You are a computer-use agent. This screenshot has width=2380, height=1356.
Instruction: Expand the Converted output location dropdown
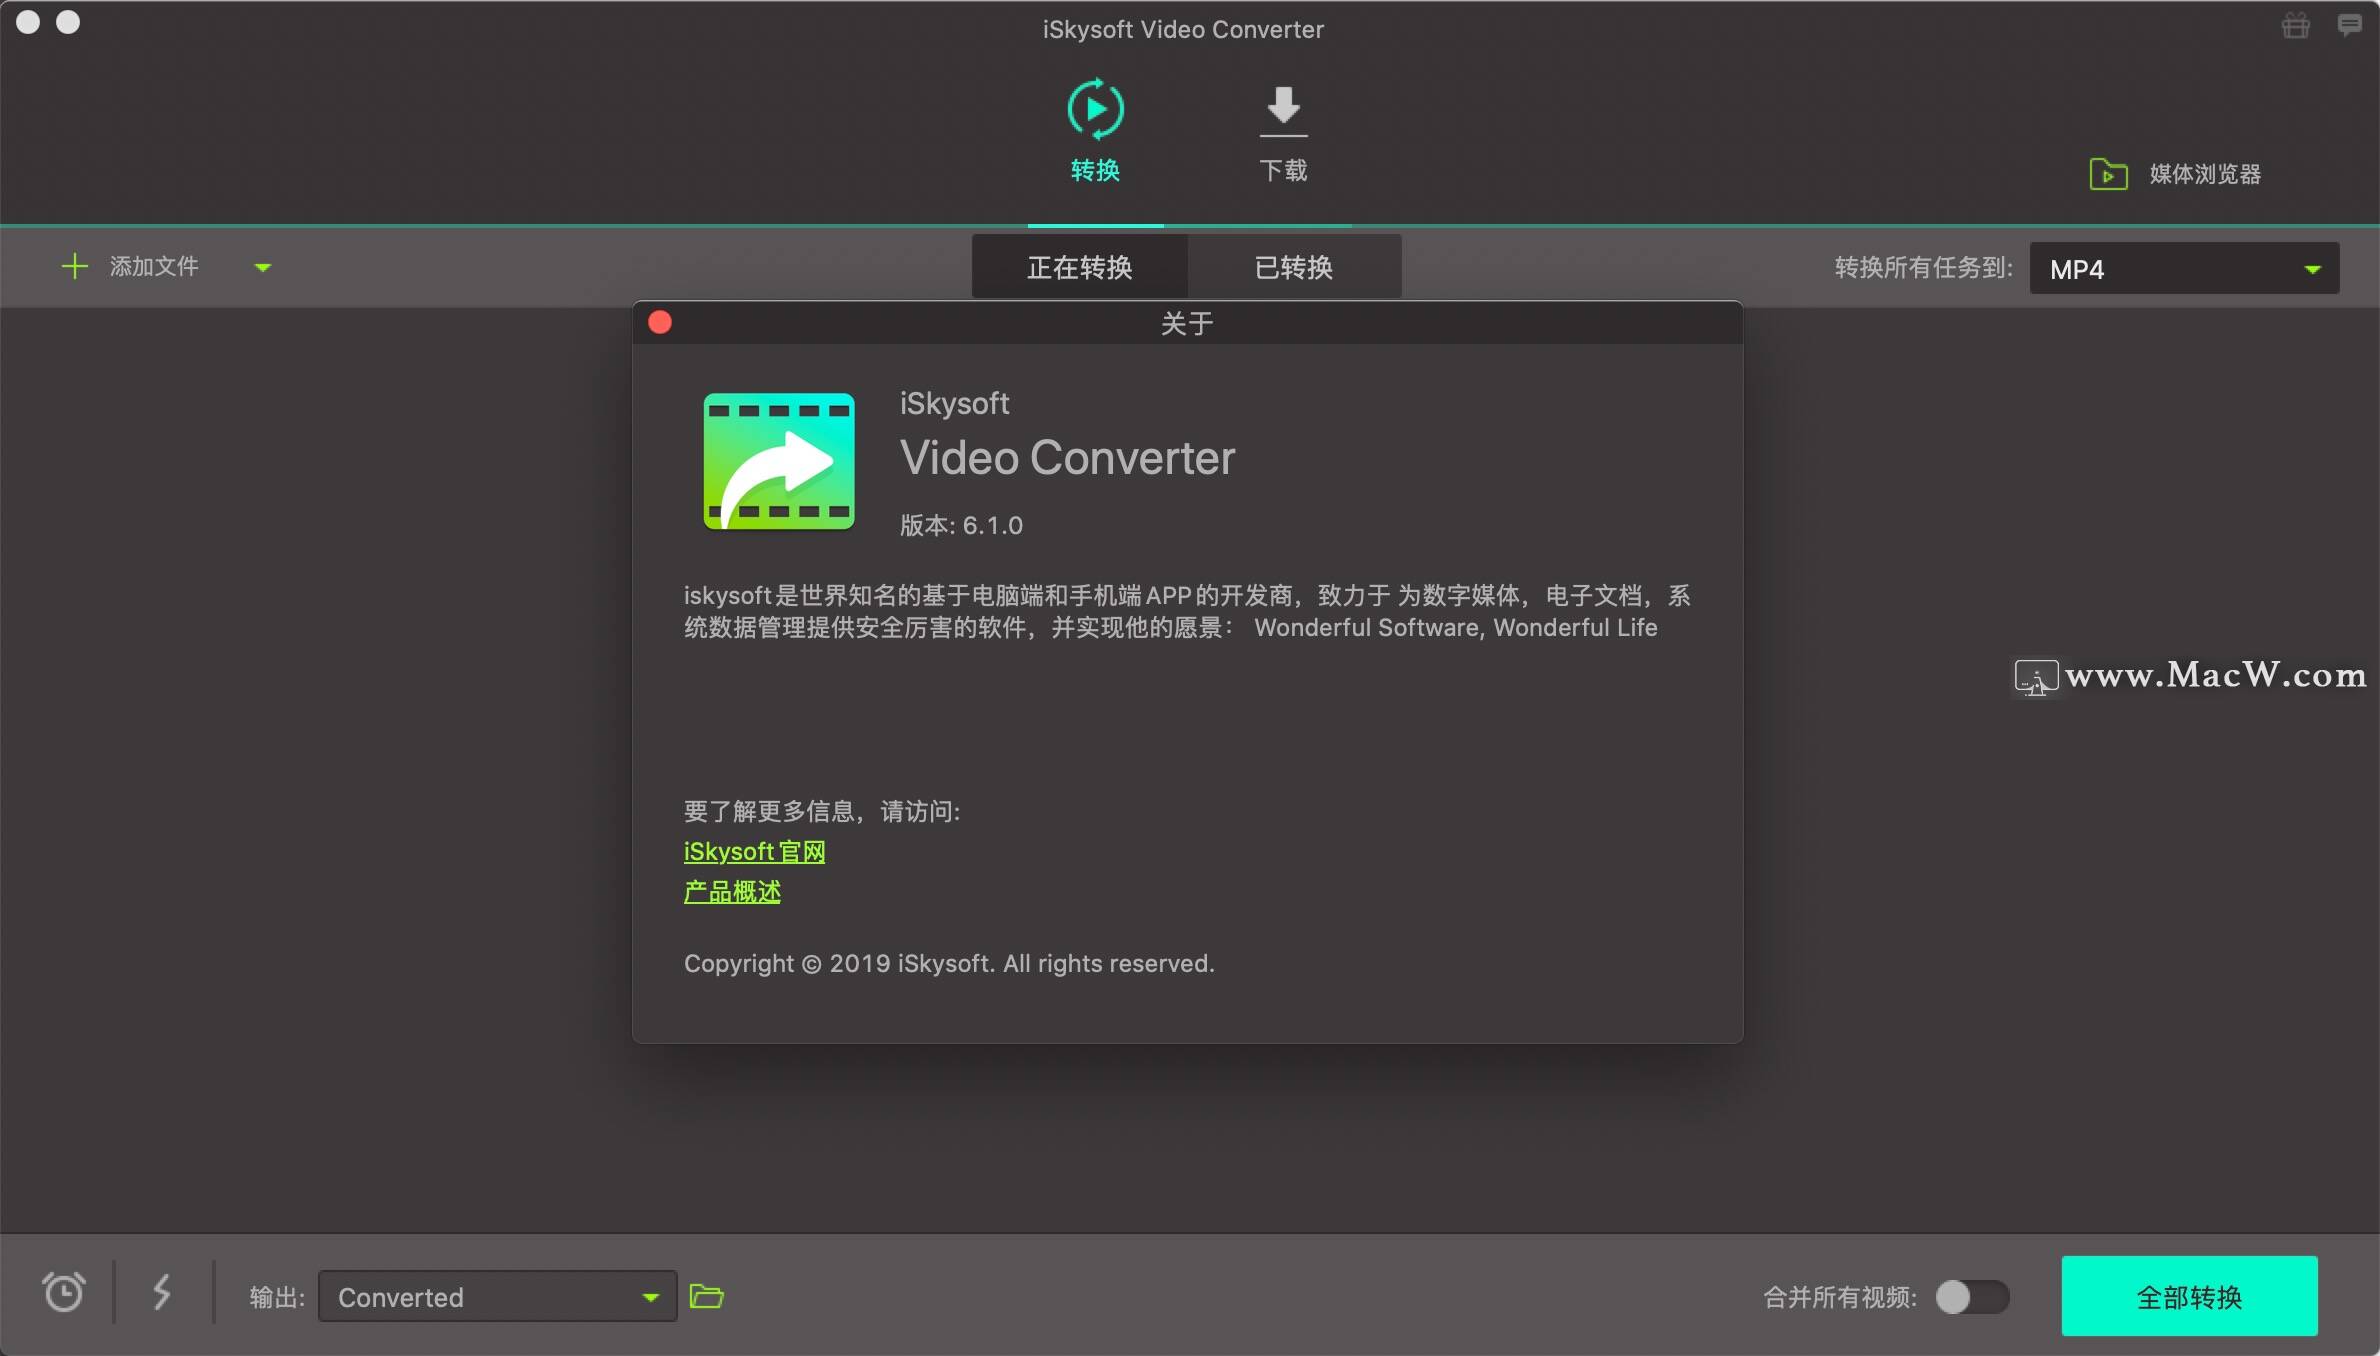tap(651, 1296)
